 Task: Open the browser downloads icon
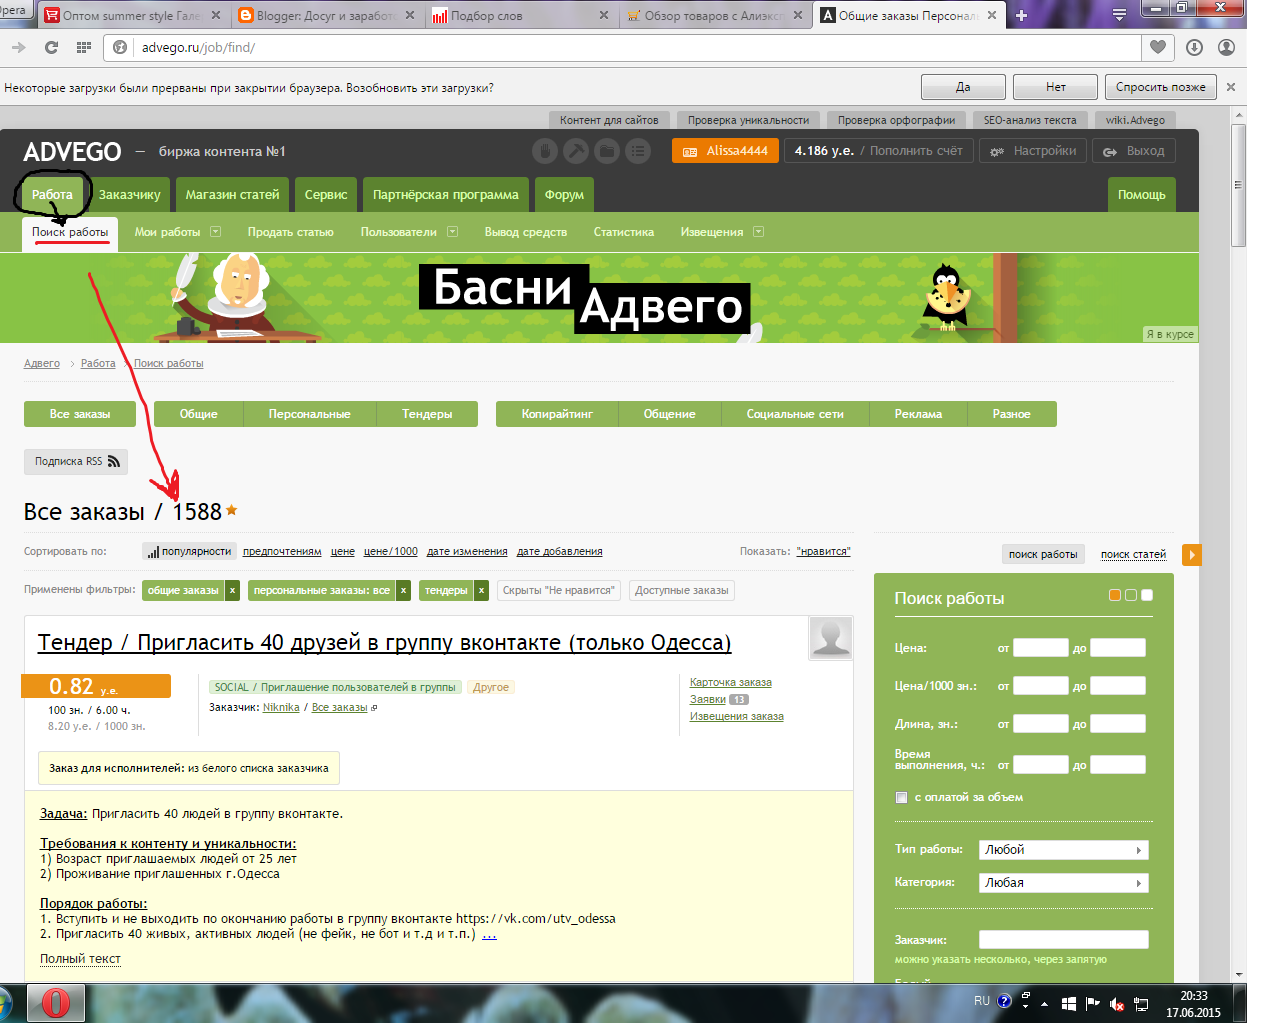point(1194,47)
